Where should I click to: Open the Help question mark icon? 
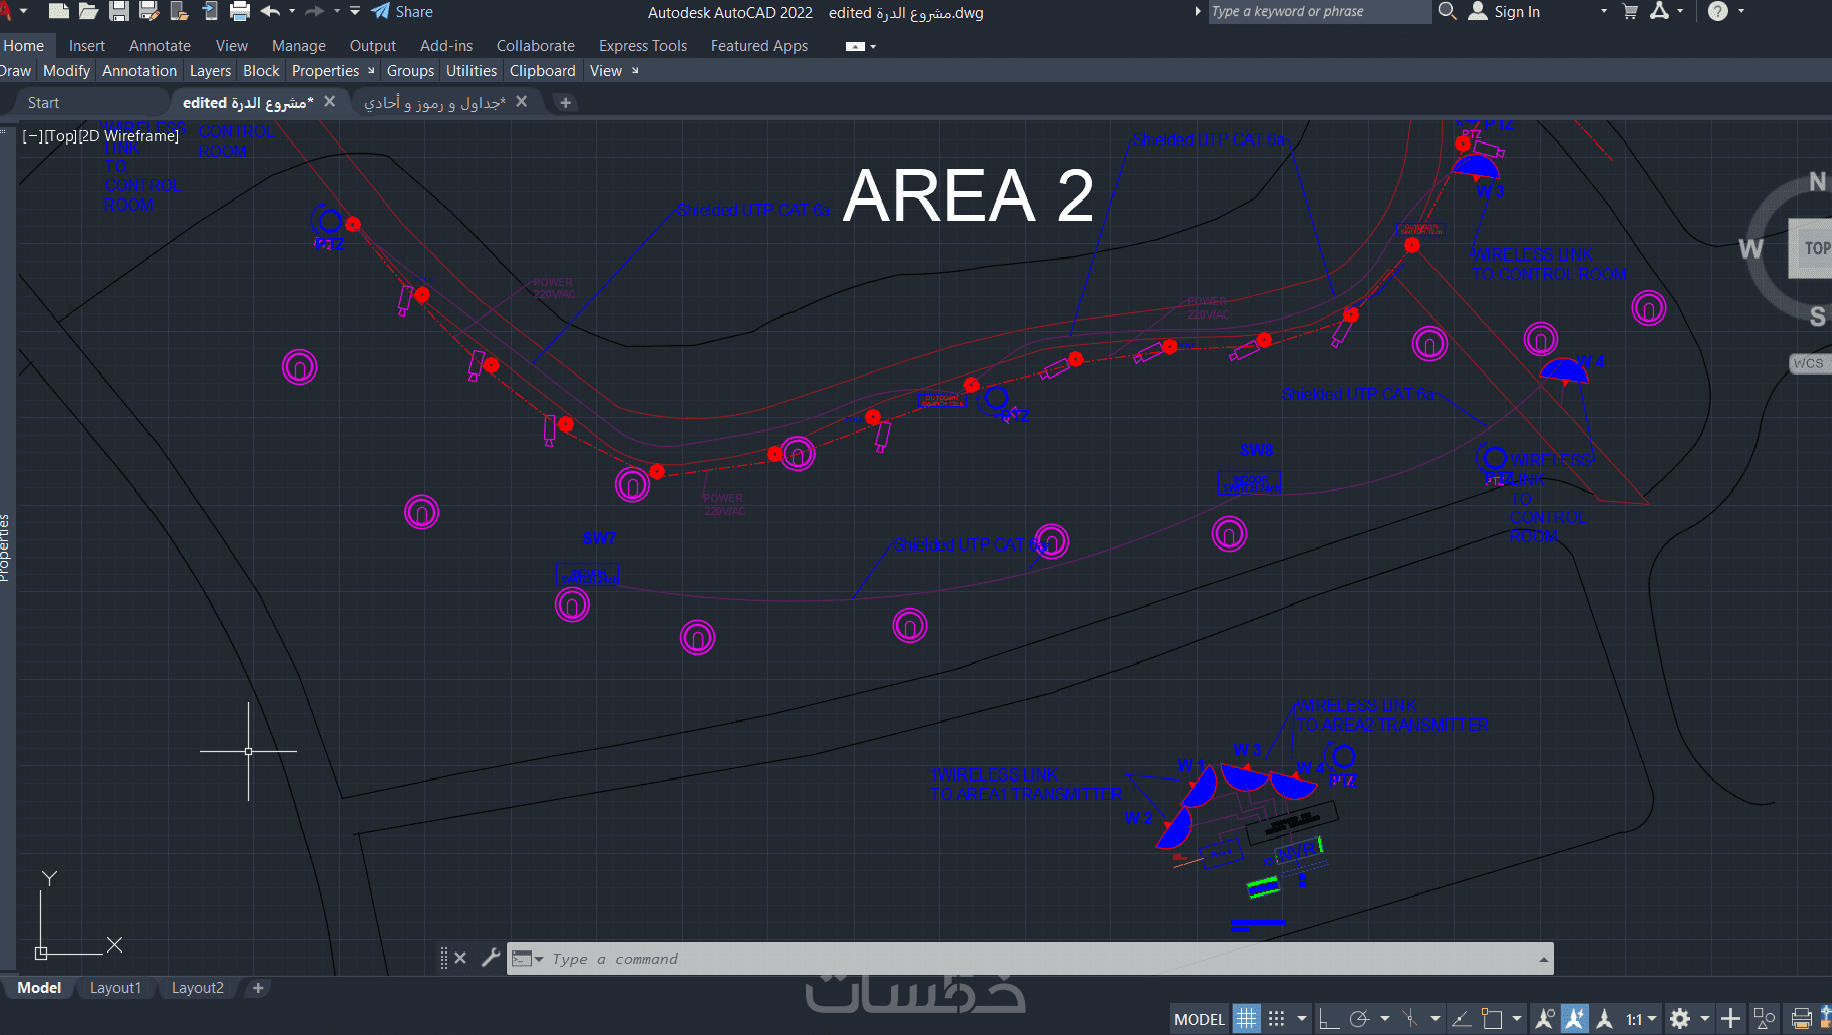(x=1718, y=12)
